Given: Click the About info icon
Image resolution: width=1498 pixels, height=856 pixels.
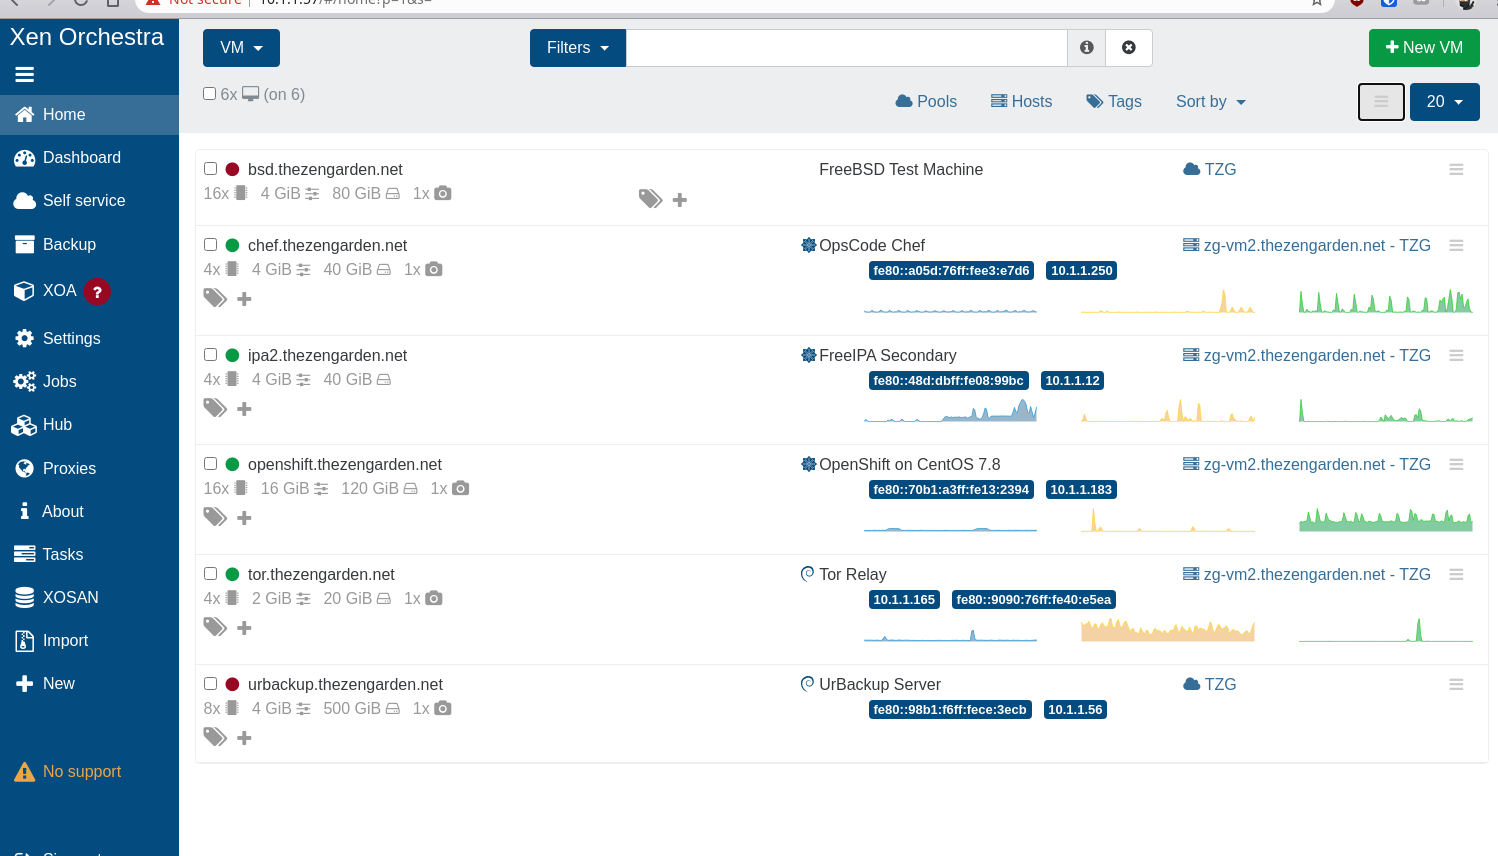Looking at the screenshot, I should coord(25,511).
